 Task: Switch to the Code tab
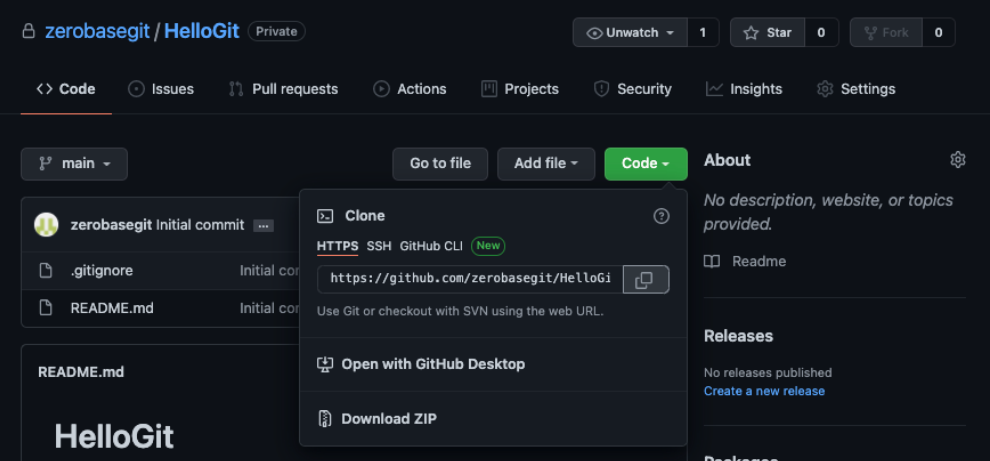point(66,89)
